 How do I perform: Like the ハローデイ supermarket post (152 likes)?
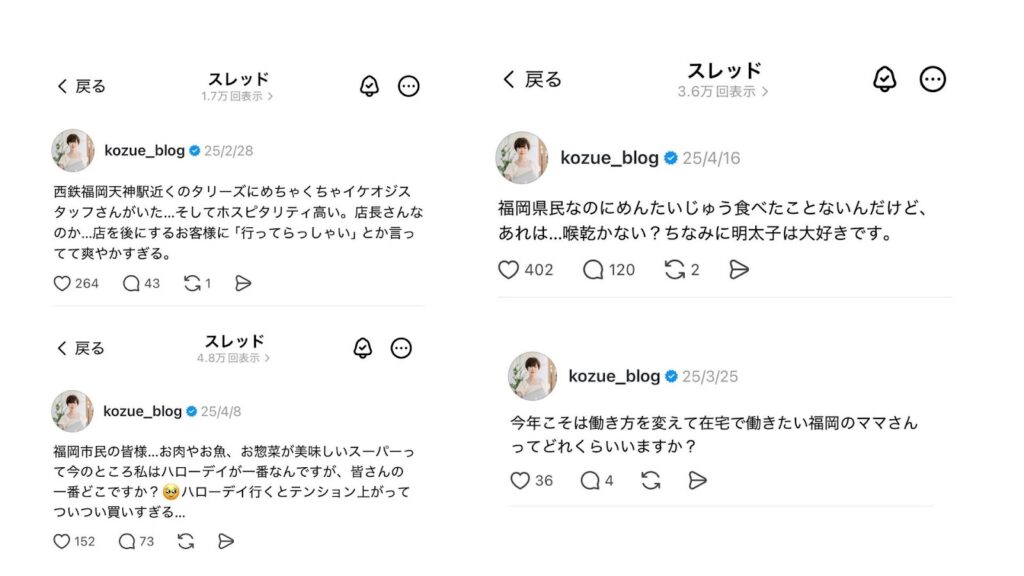[62, 541]
